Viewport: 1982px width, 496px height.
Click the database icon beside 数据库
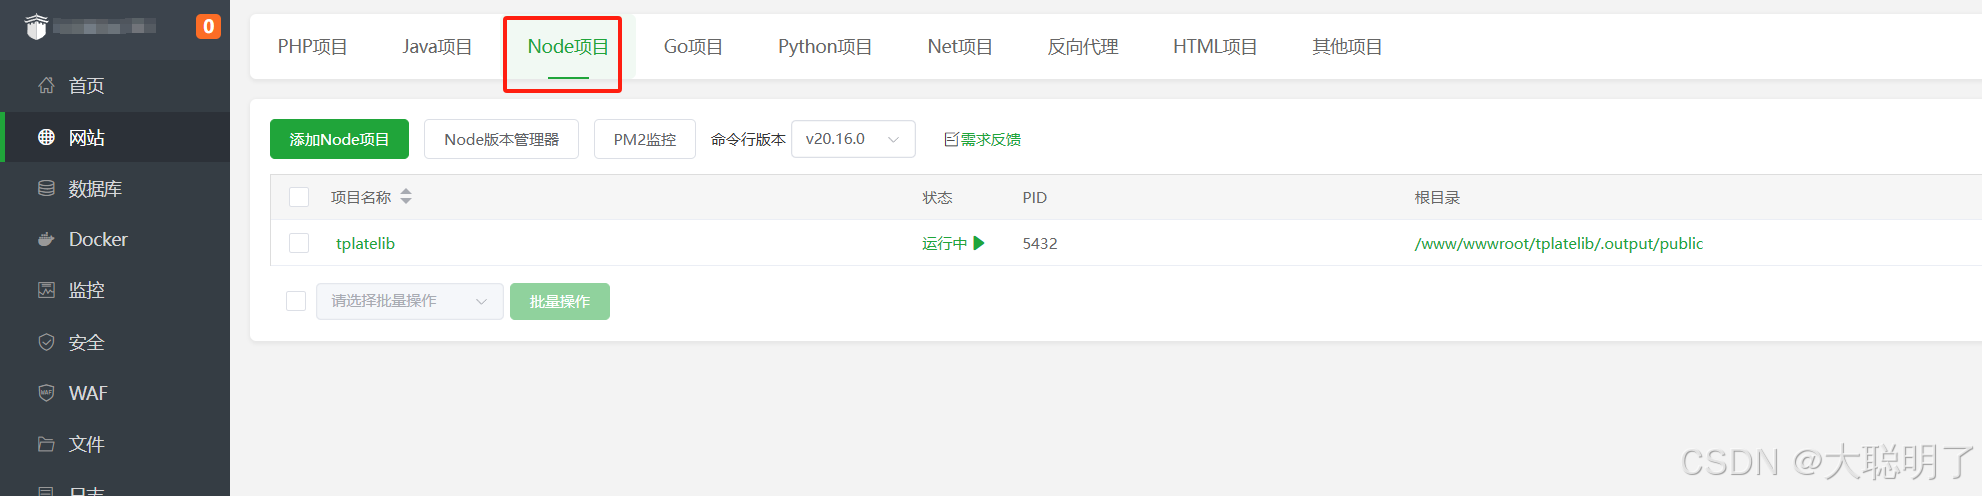tap(46, 188)
